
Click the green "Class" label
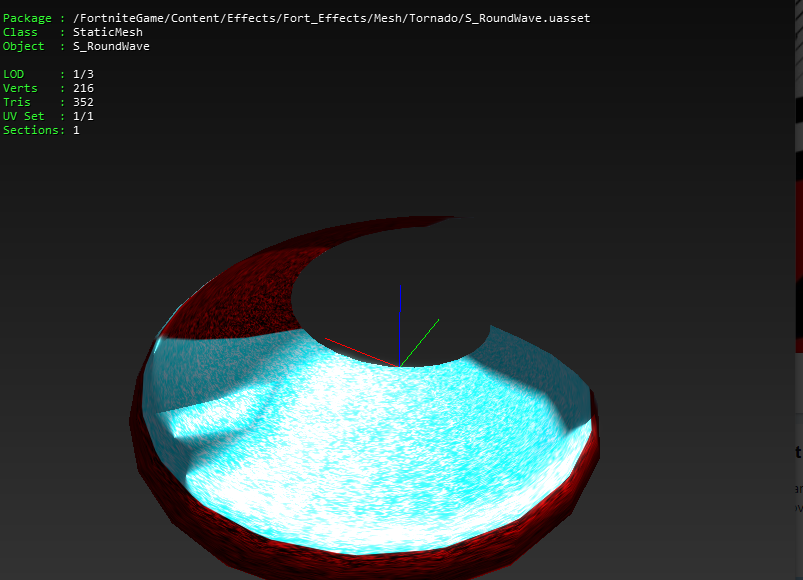click(x=20, y=32)
